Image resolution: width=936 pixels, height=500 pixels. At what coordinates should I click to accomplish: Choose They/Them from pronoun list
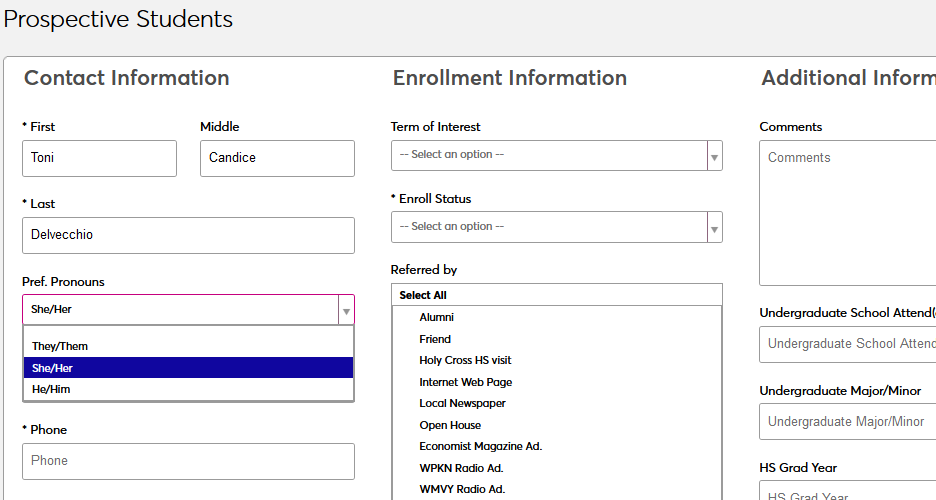pyautogui.click(x=60, y=346)
